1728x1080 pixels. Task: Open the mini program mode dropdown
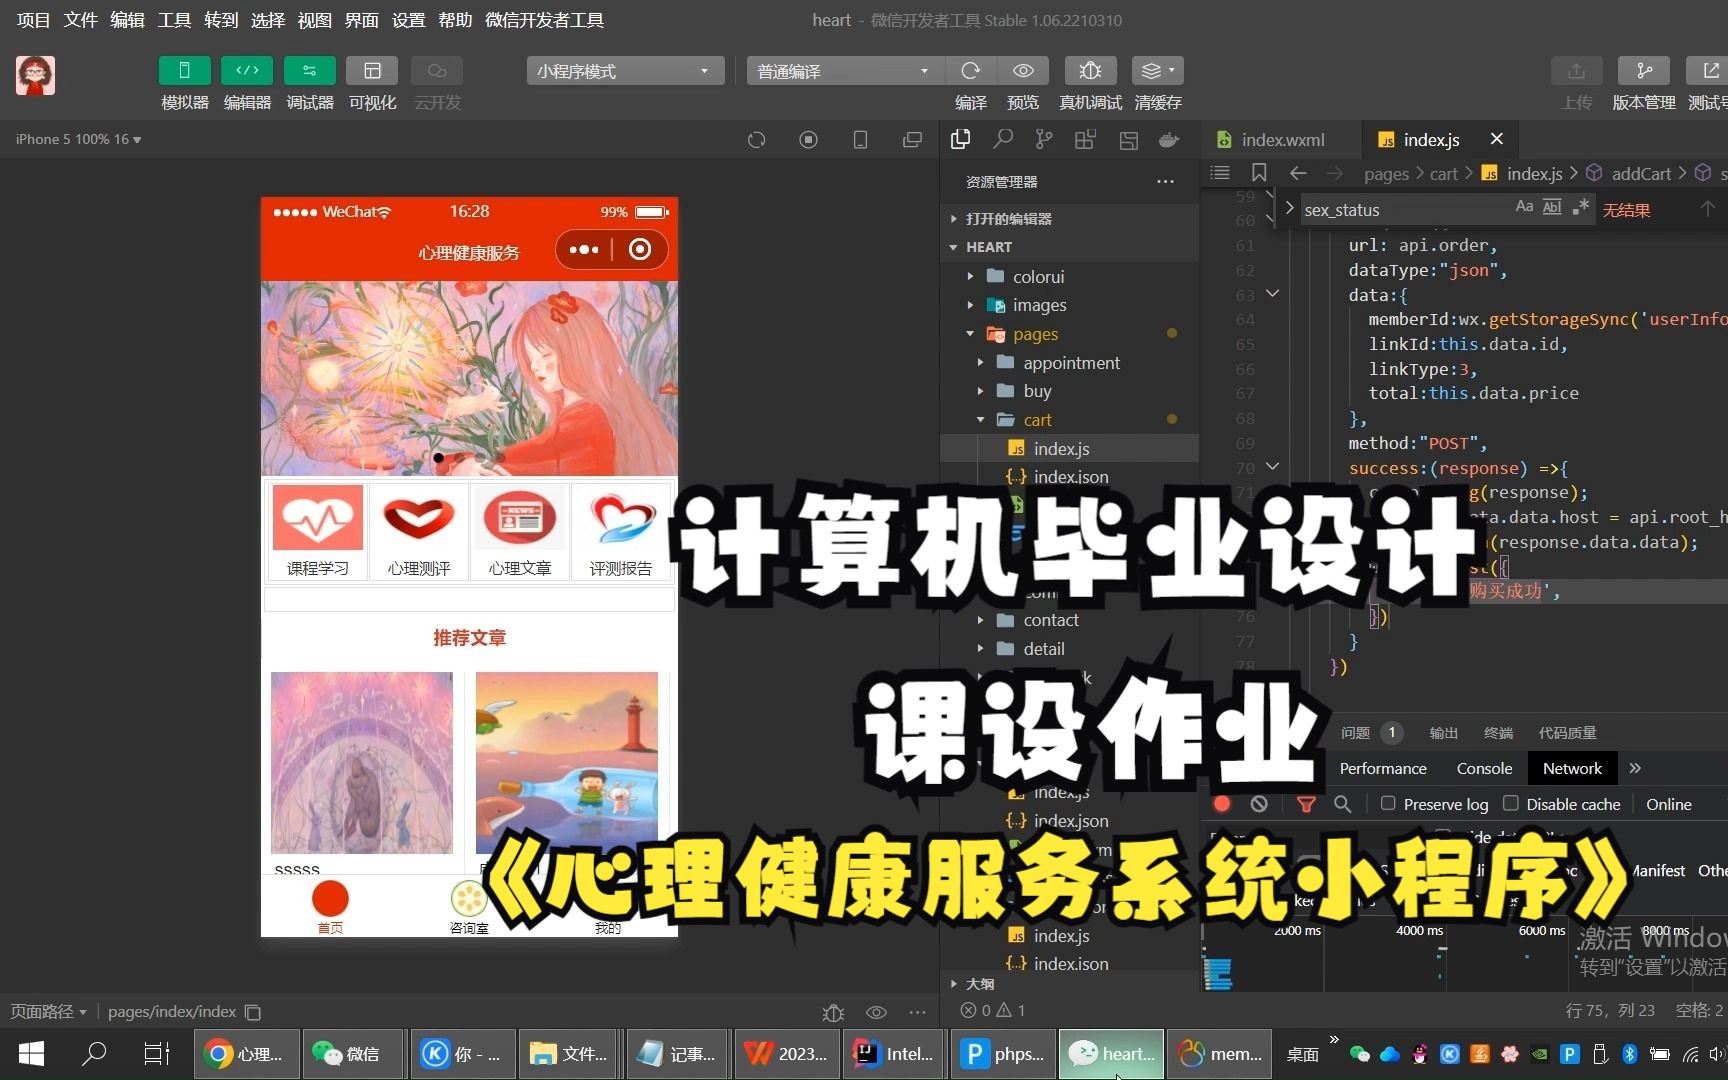tap(624, 71)
